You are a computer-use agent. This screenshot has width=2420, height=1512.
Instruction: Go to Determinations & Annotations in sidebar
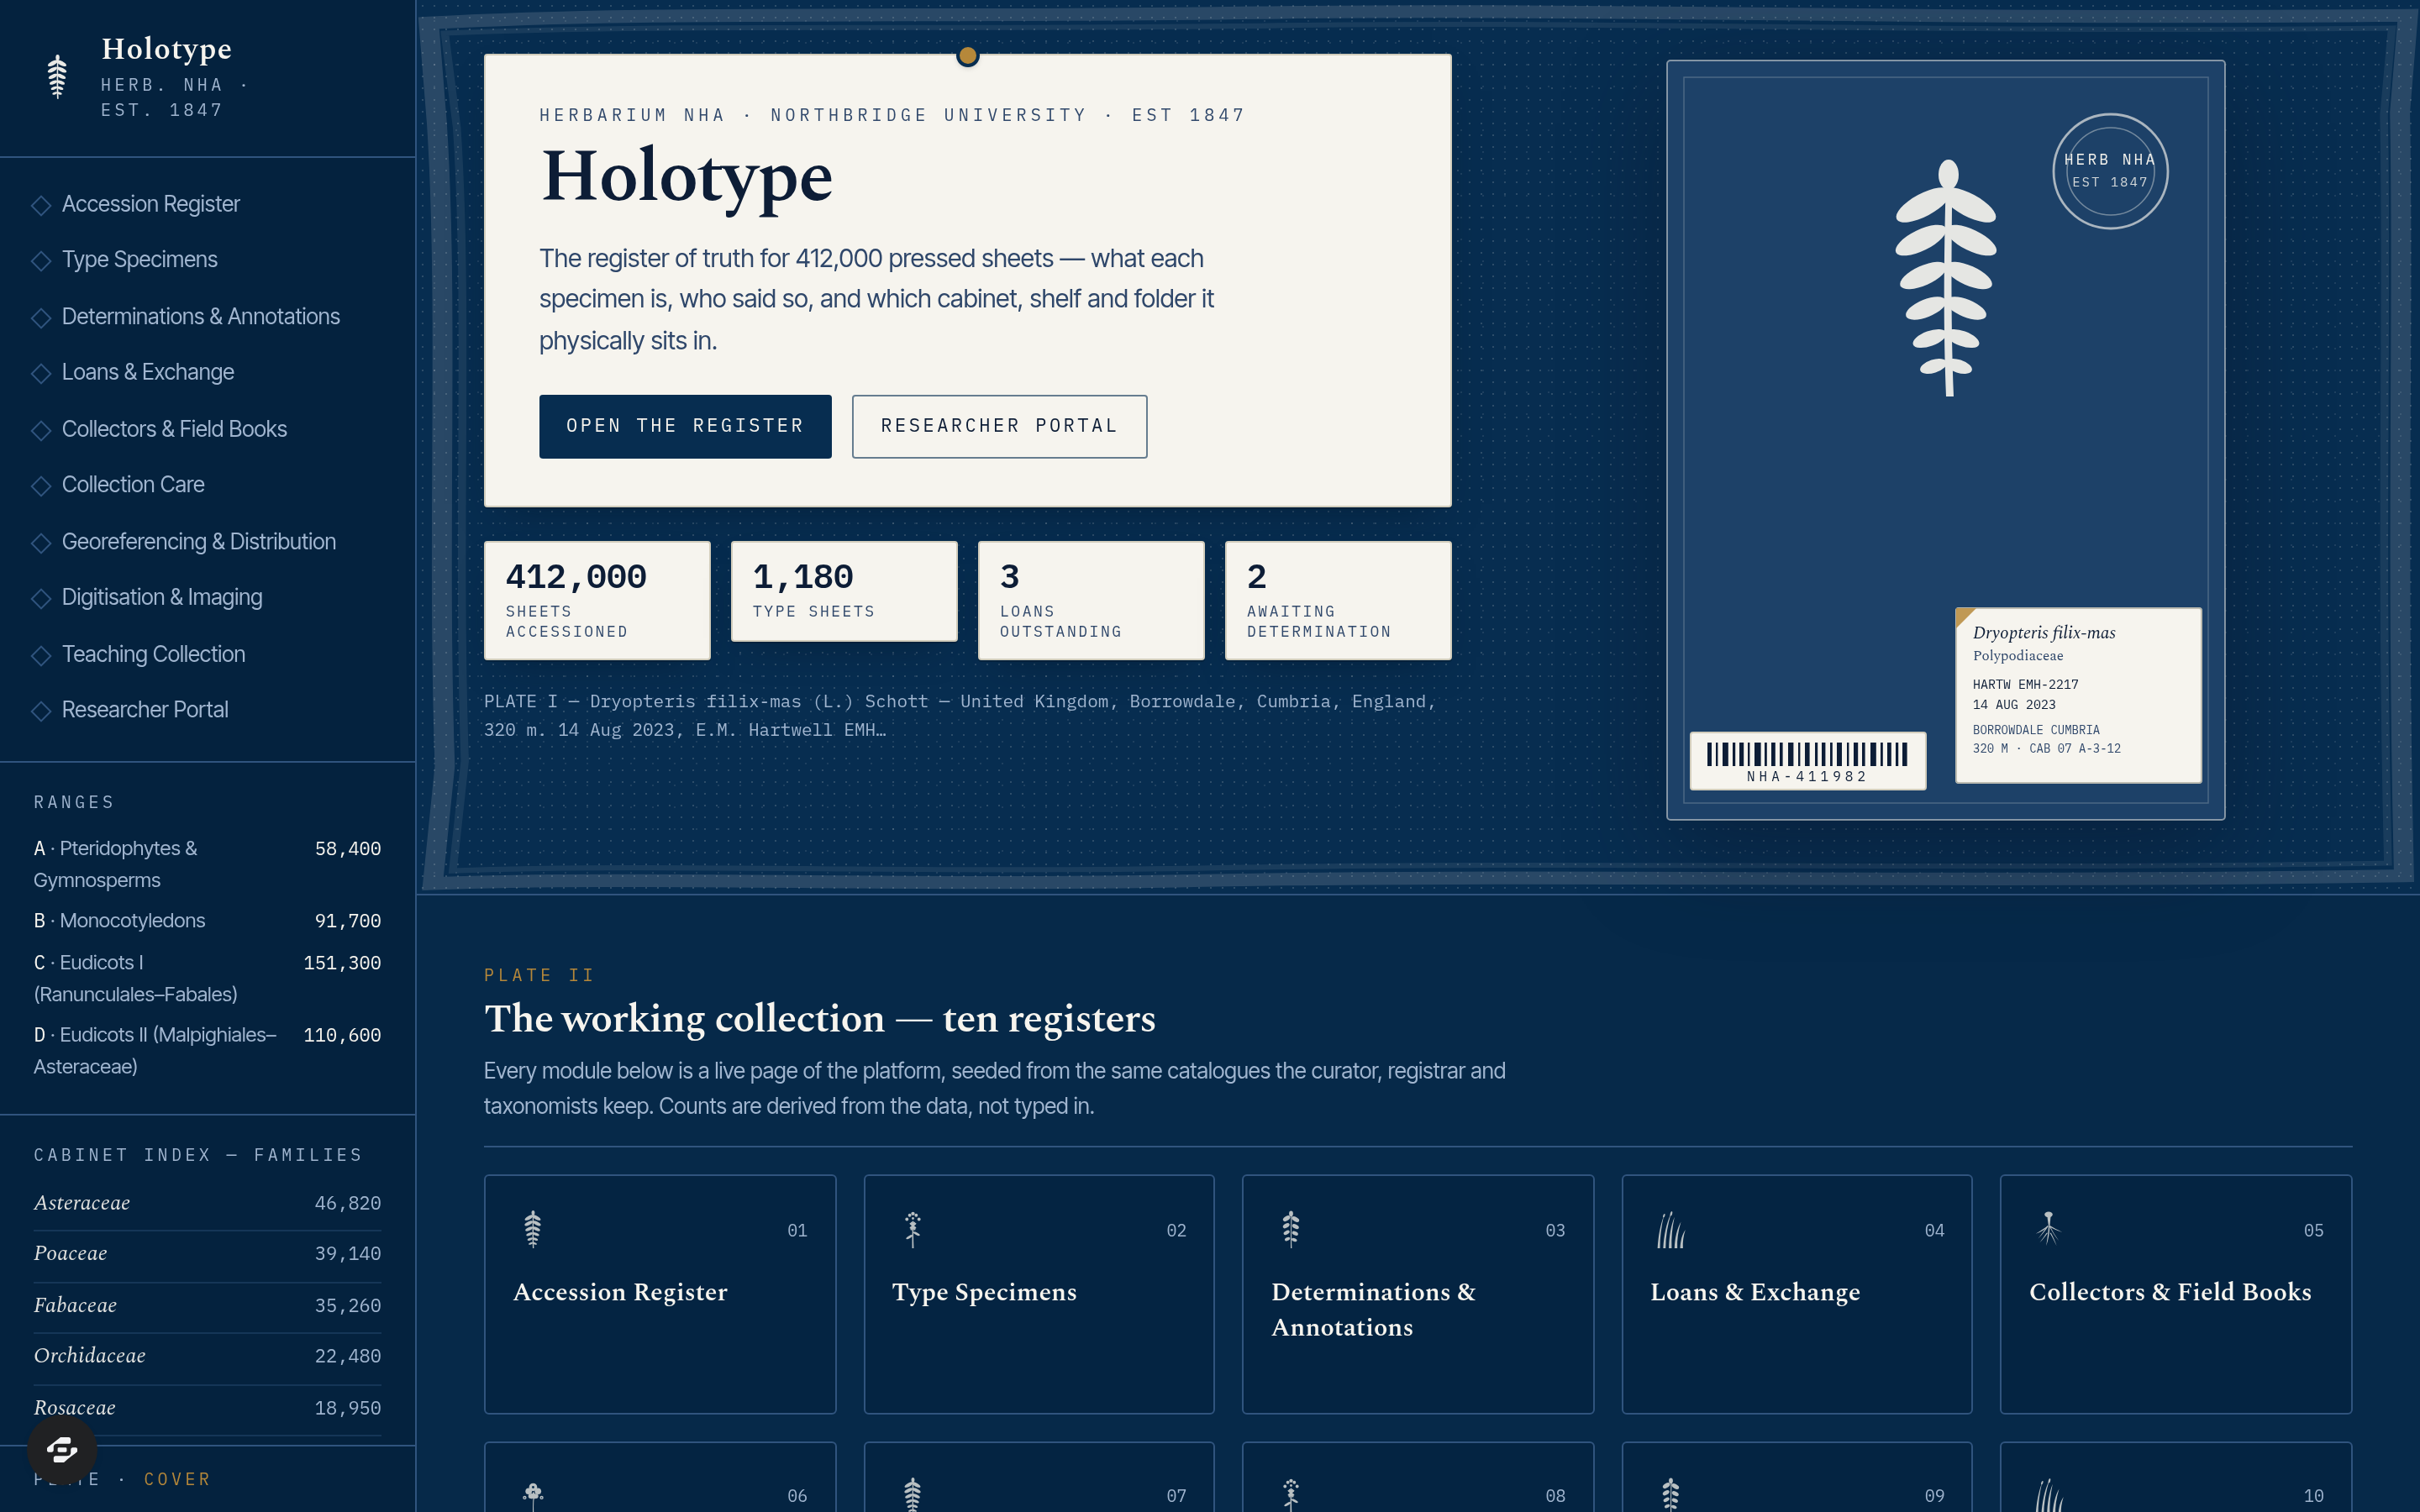coord(200,317)
